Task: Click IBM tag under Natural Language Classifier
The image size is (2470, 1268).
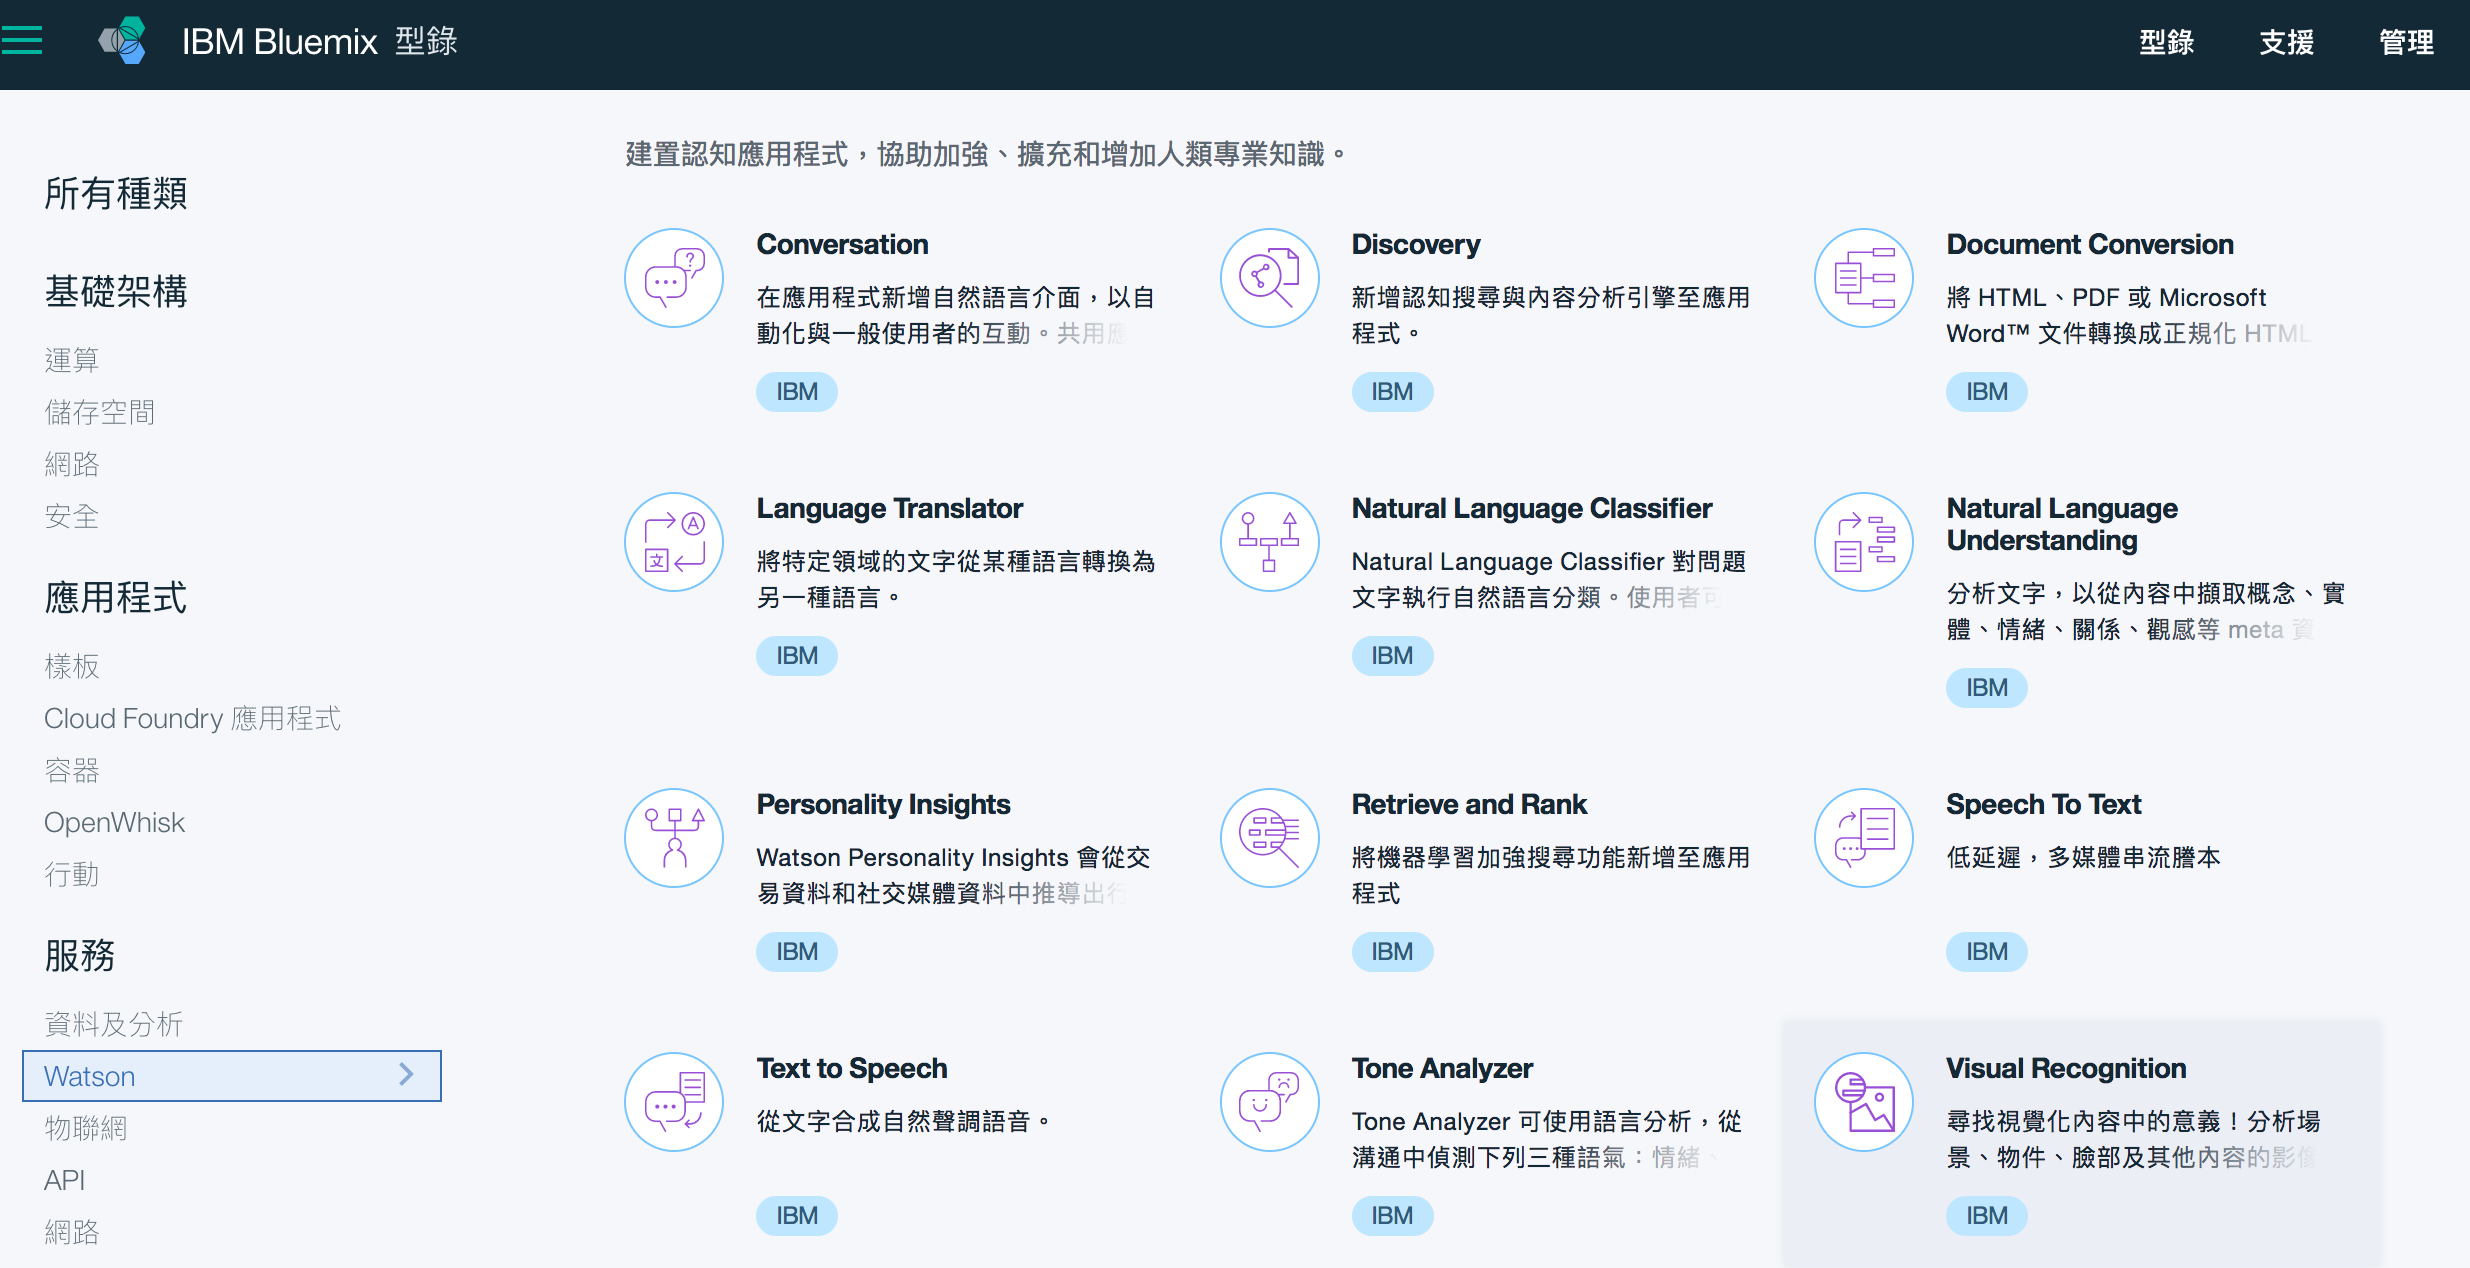Action: coord(1392,655)
